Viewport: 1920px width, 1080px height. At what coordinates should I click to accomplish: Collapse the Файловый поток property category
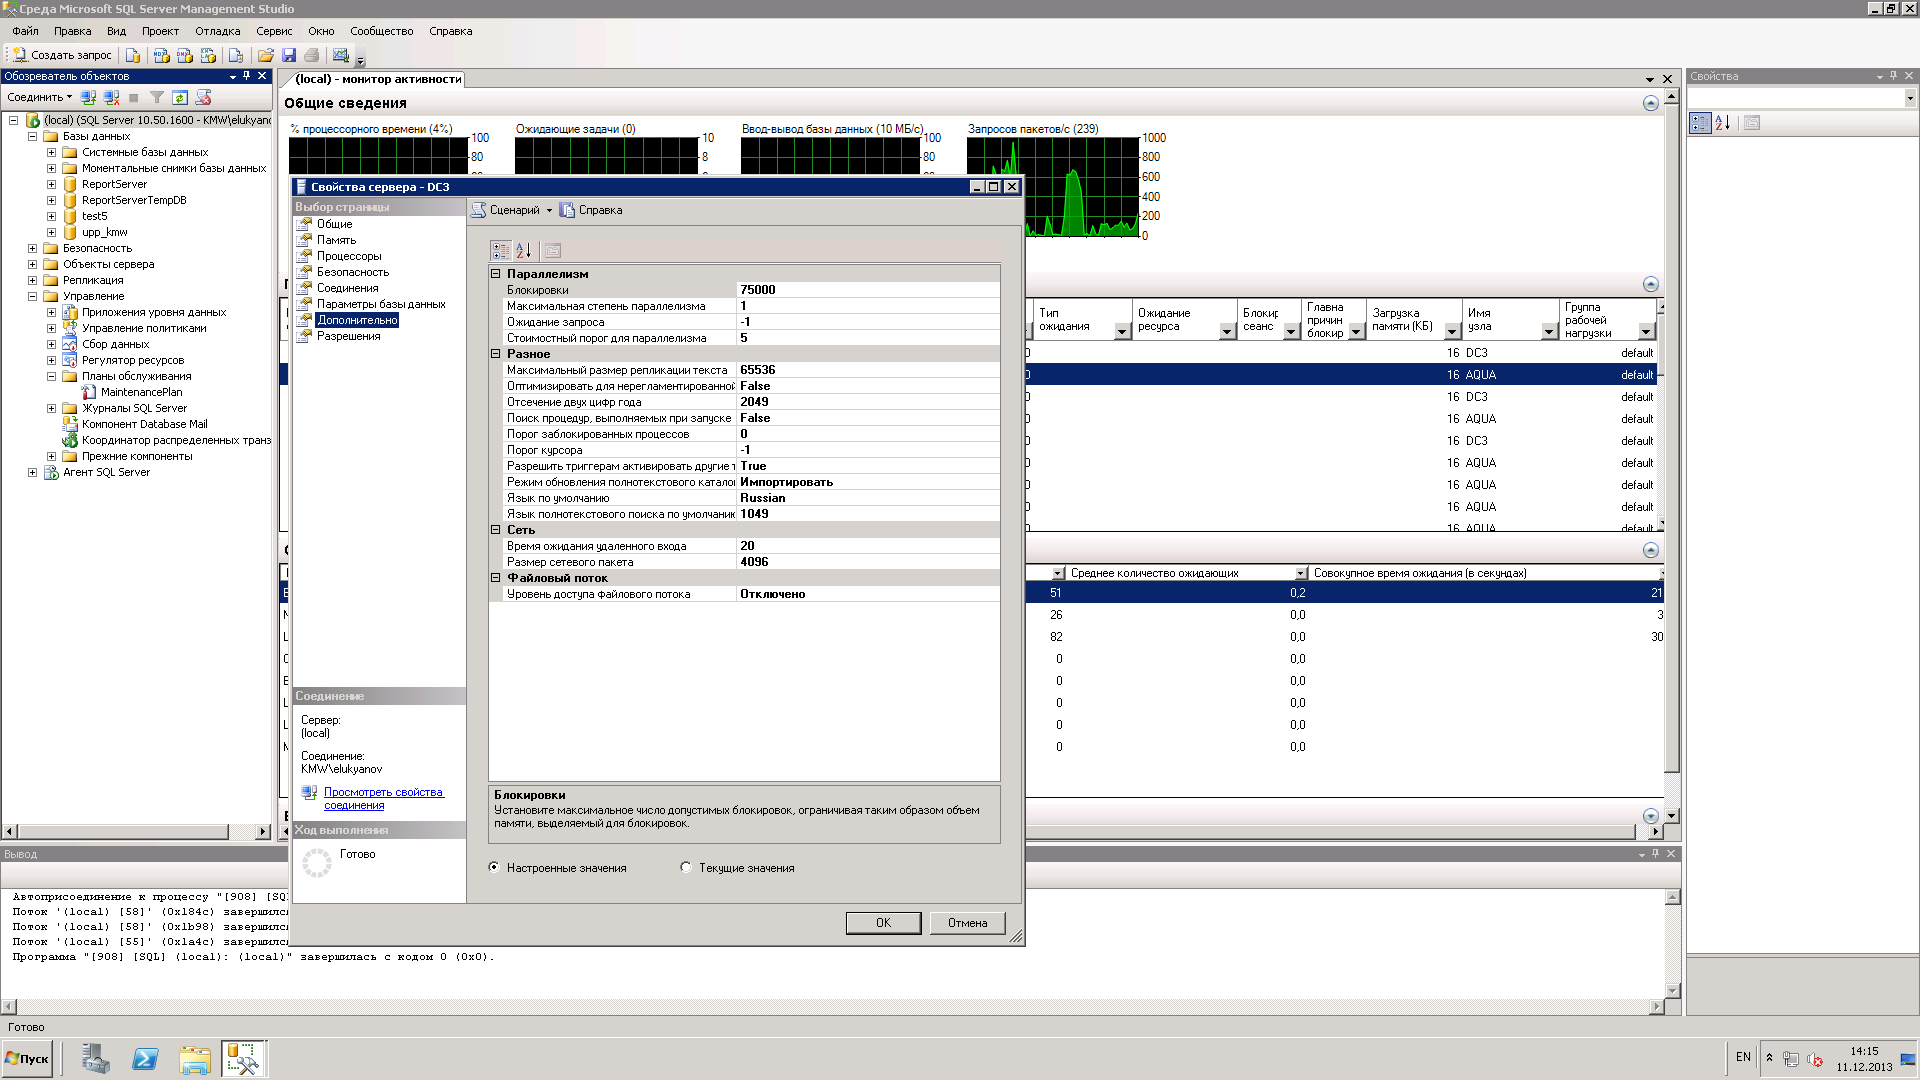[495, 577]
